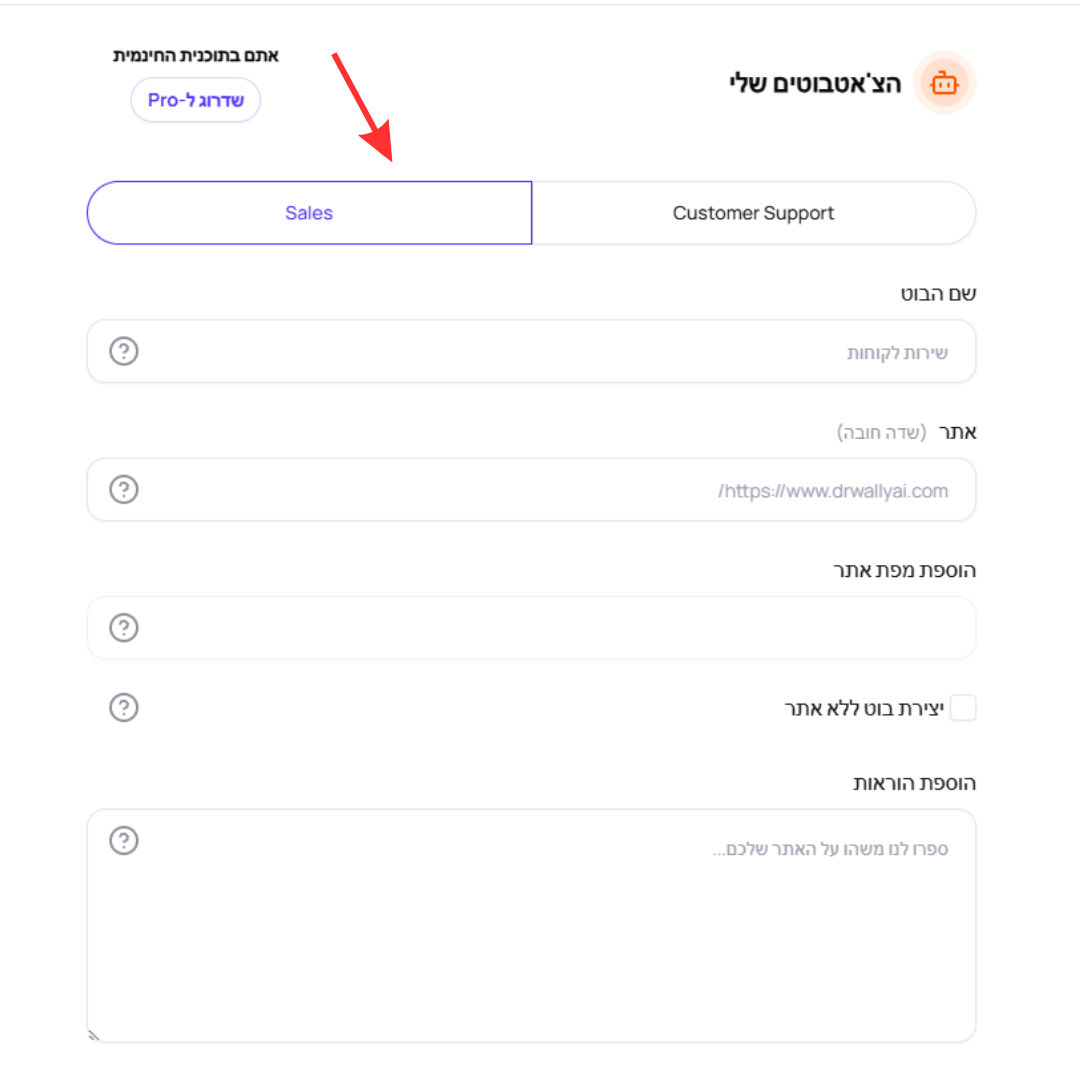Click the website URL input field
Viewport: 1080px width, 1080px height.
point(531,490)
